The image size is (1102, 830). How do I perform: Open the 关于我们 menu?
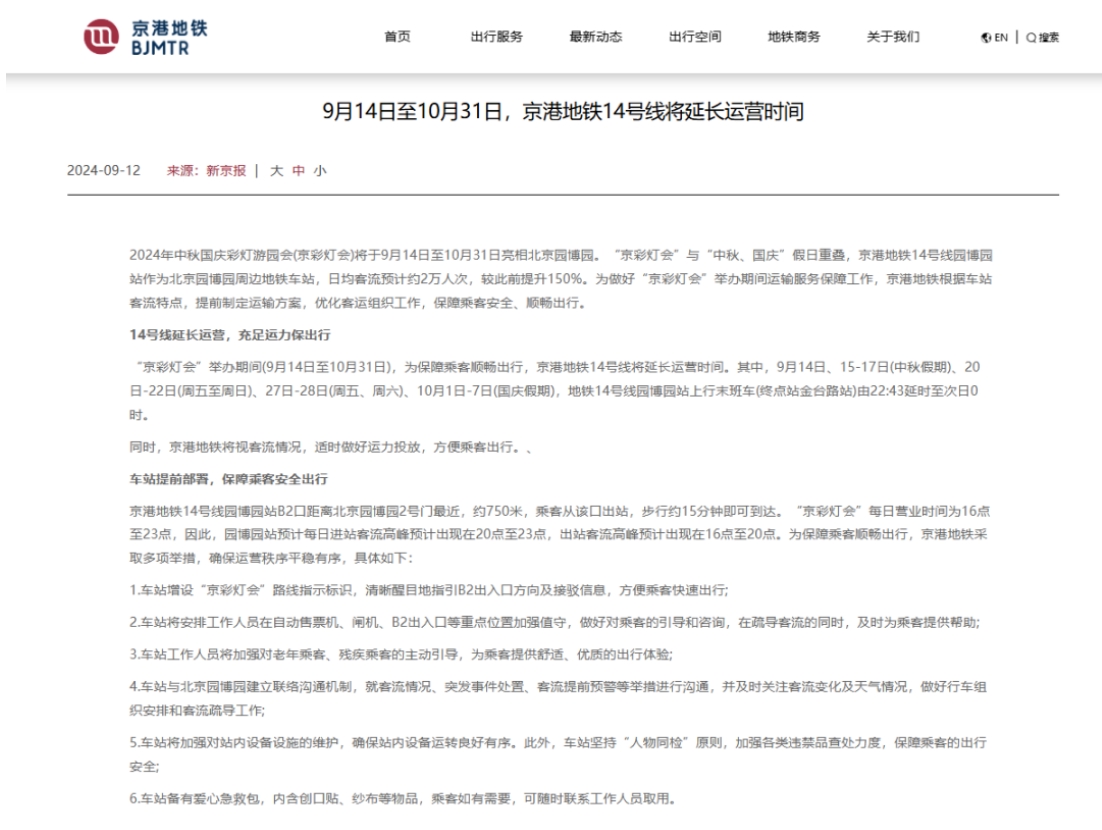[893, 37]
